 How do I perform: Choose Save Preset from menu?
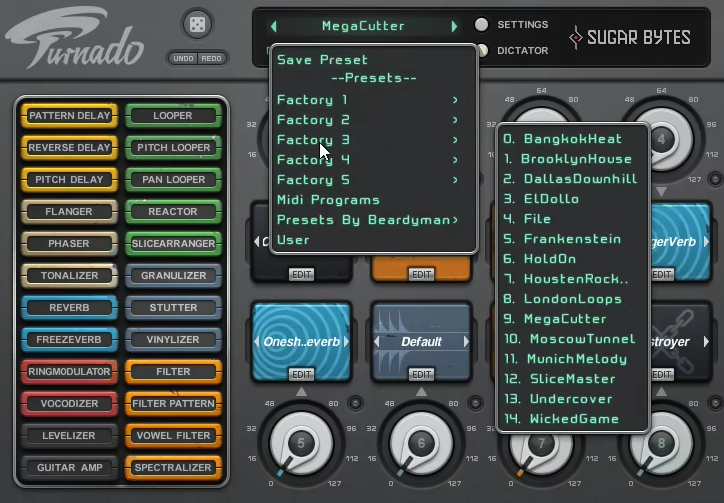click(x=322, y=60)
